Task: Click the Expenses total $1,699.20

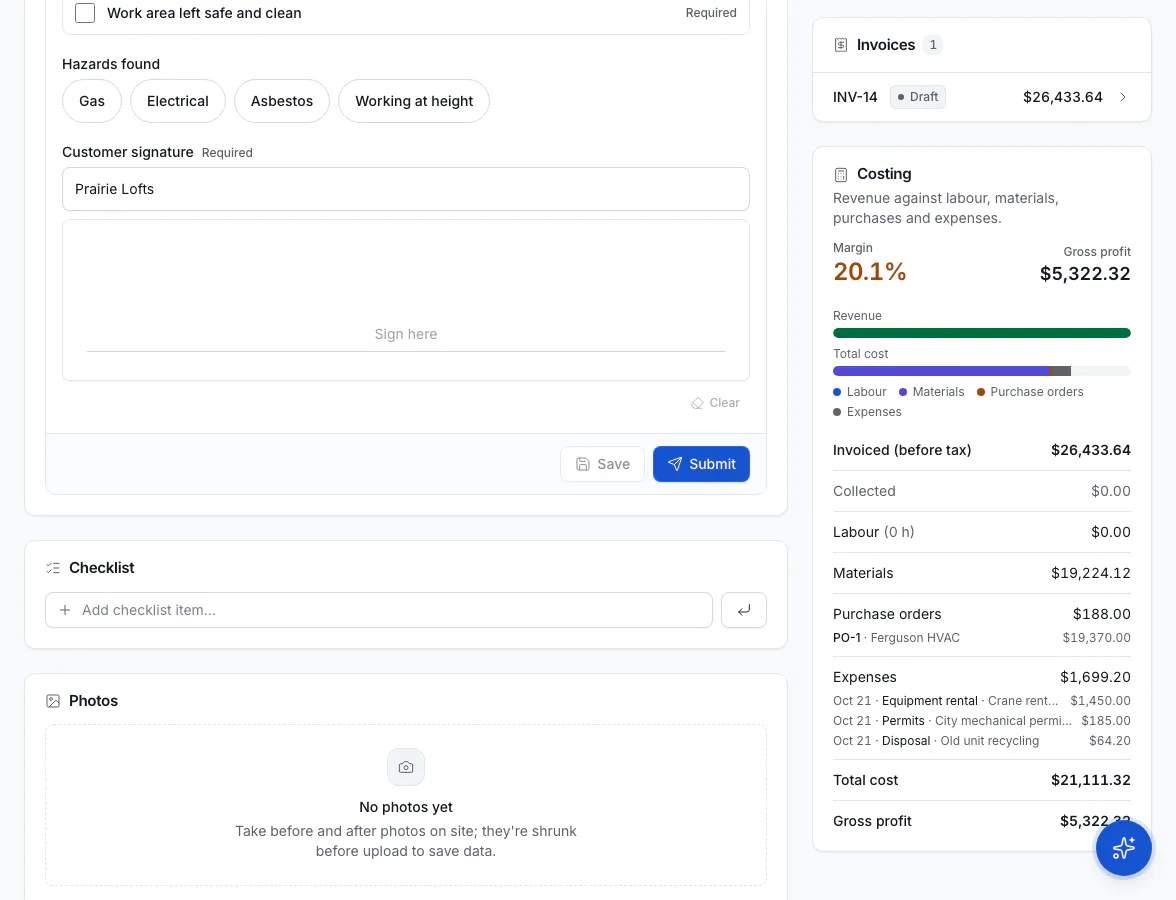Action: point(1095,677)
